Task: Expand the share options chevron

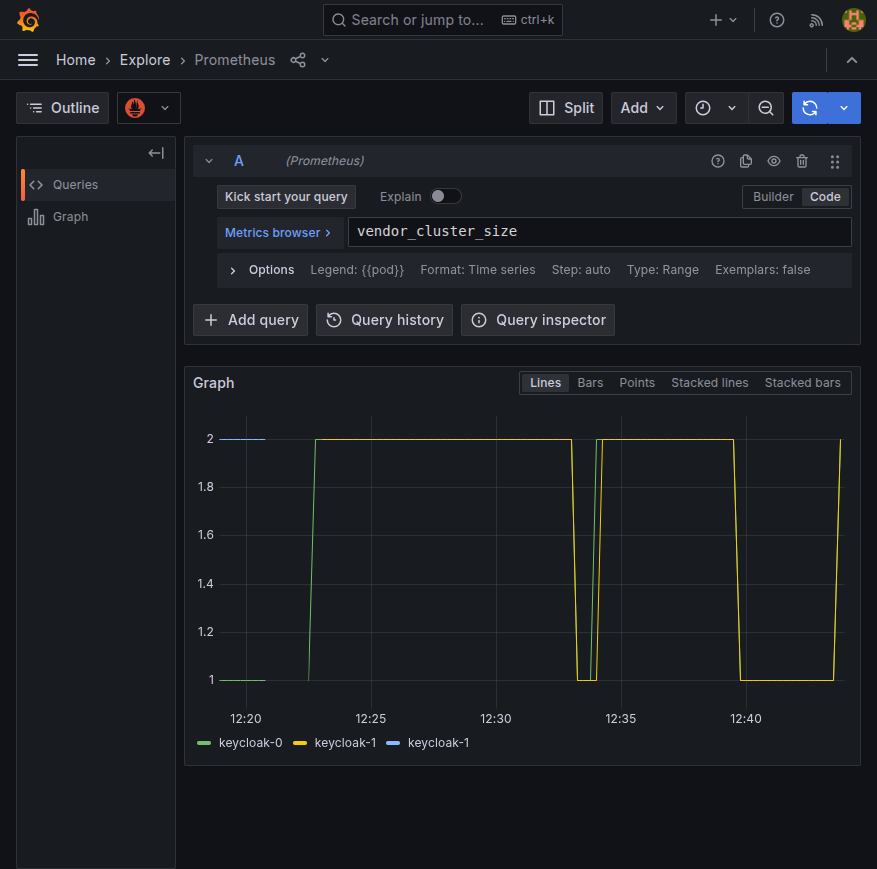Action: pyautogui.click(x=325, y=60)
